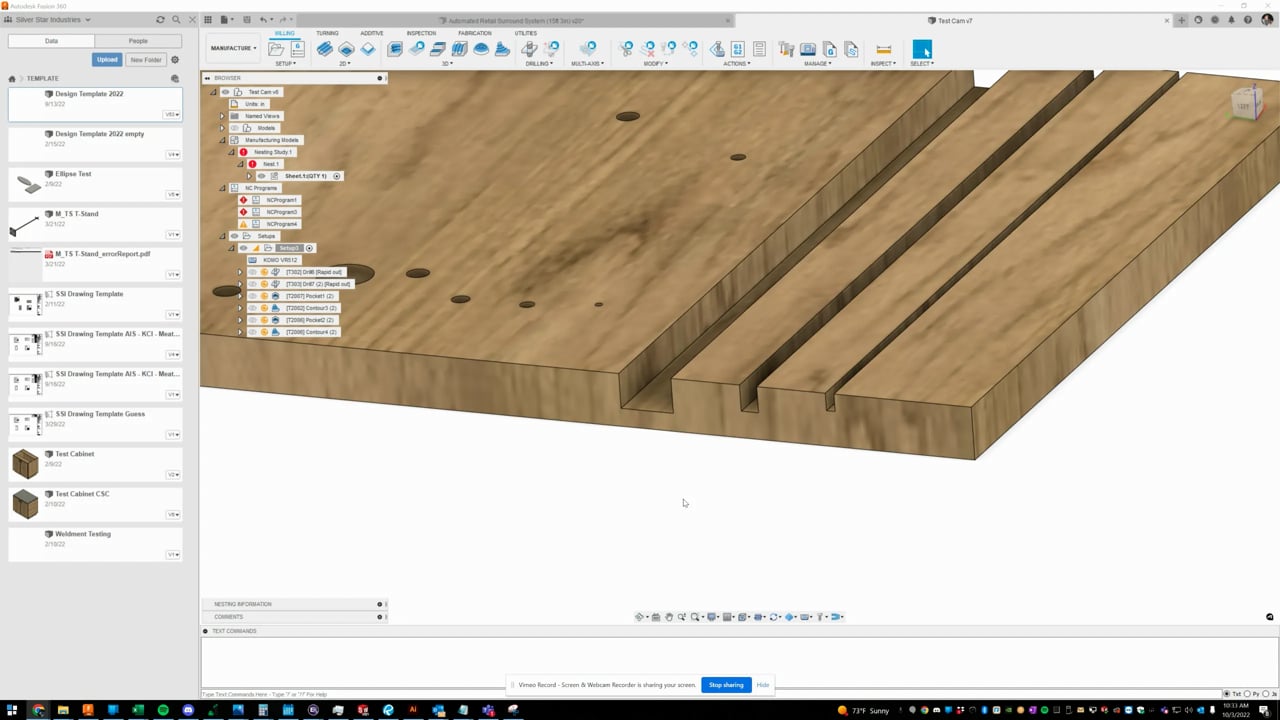Image resolution: width=1280 pixels, height=720 pixels.
Task: Toggle visibility of Test Cam v6
Action: pyautogui.click(x=225, y=92)
